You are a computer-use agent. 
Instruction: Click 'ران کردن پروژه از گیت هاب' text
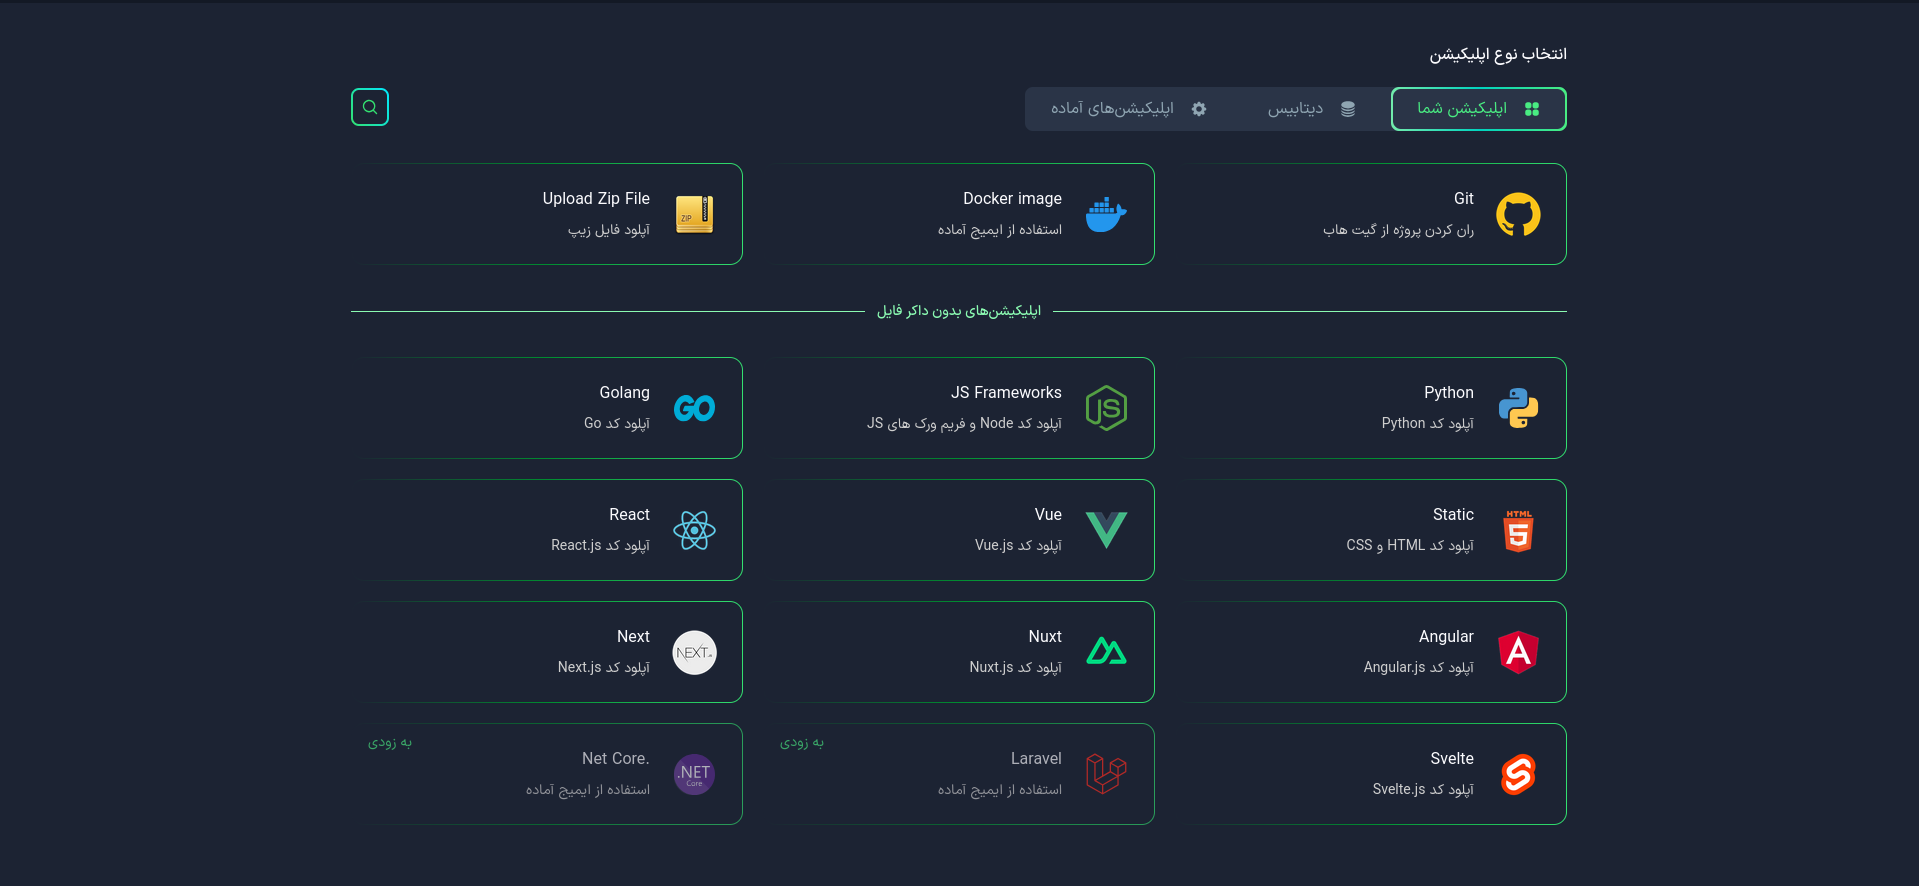point(1398,230)
